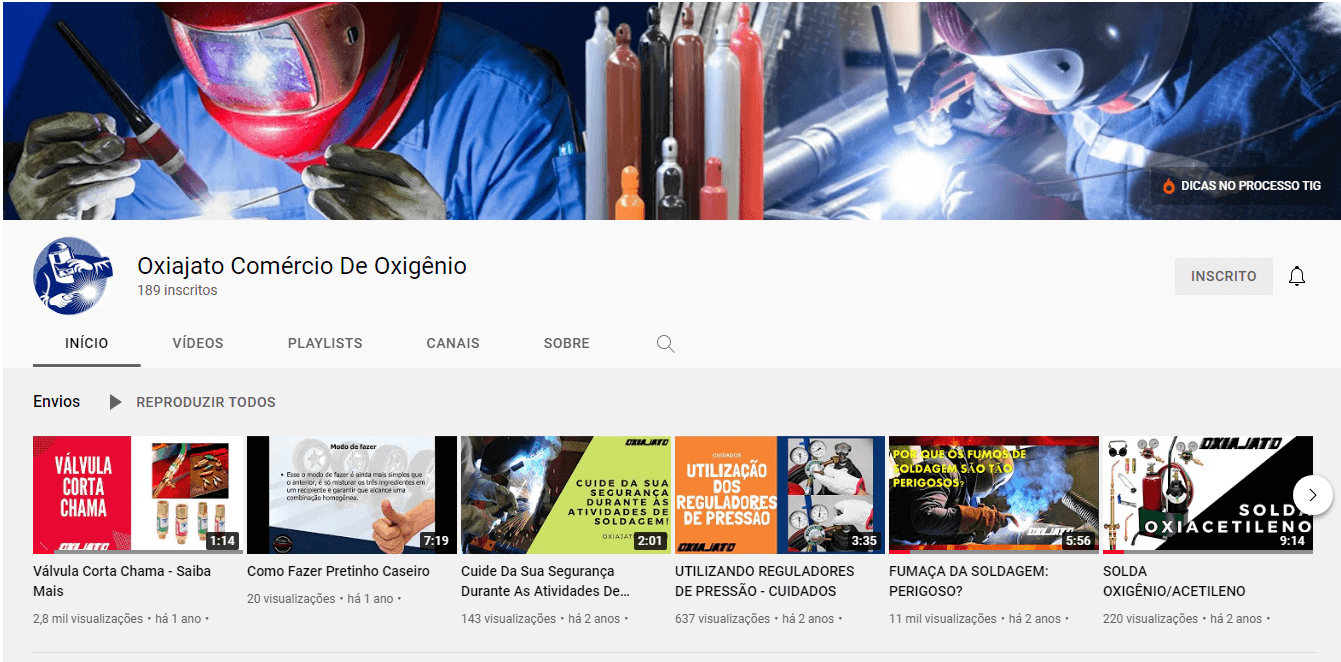Open the Como Fazer Pretinho Caseiro thumbnail
The height and width of the screenshot is (662, 1341).
click(351, 494)
